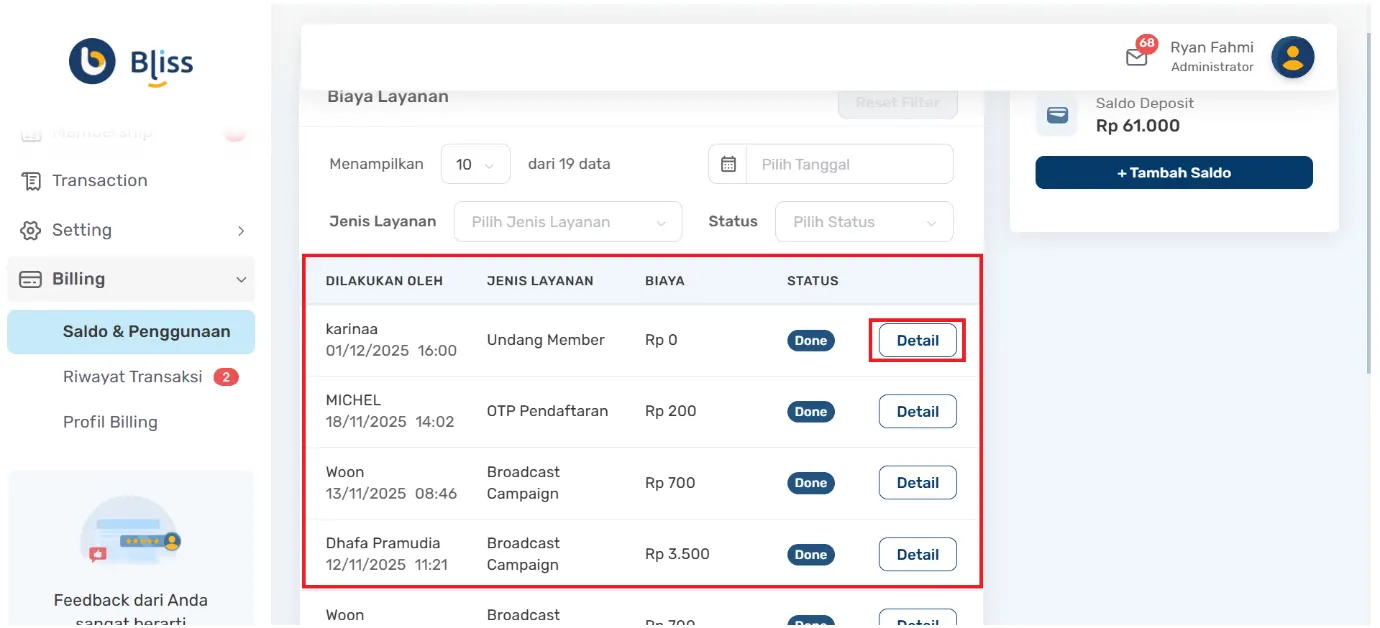Click Ryan Fahmi's profile avatar
Viewport: 1380px width, 628px height.
[1292, 57]
